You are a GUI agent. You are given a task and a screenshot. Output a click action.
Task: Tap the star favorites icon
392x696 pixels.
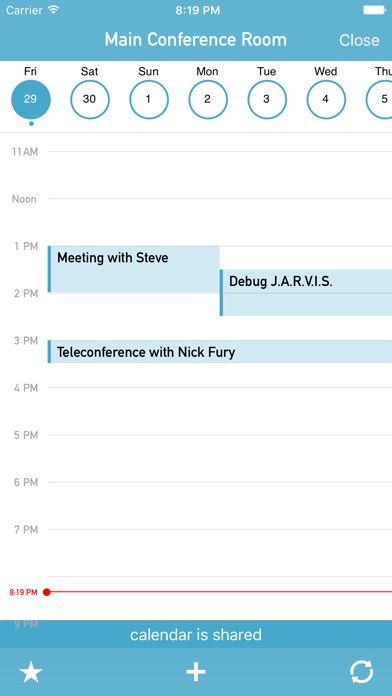tap(31, 672)
